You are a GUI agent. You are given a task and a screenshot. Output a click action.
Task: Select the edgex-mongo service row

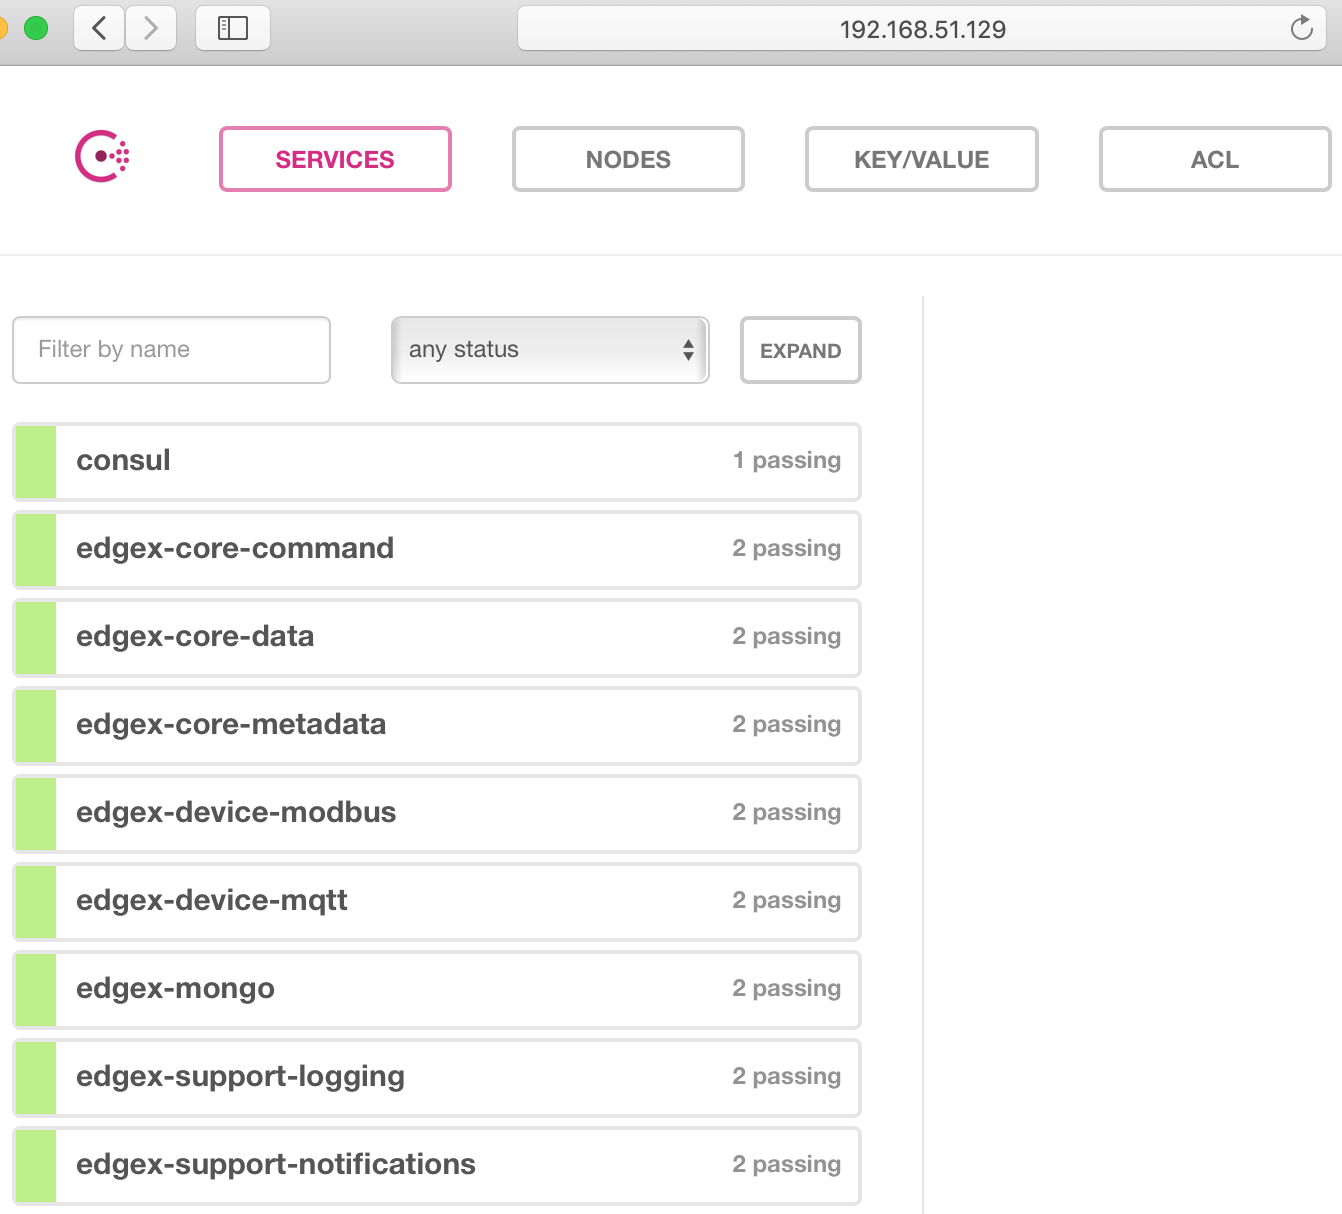[x=437, y=989]
